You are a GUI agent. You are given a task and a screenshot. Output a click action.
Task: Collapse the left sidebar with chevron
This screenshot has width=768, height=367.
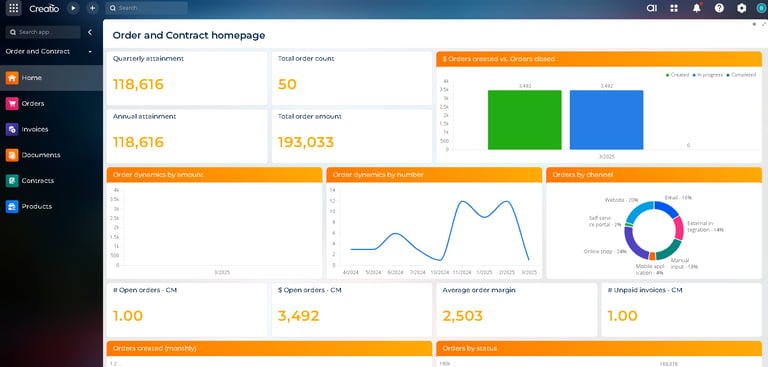90,32
